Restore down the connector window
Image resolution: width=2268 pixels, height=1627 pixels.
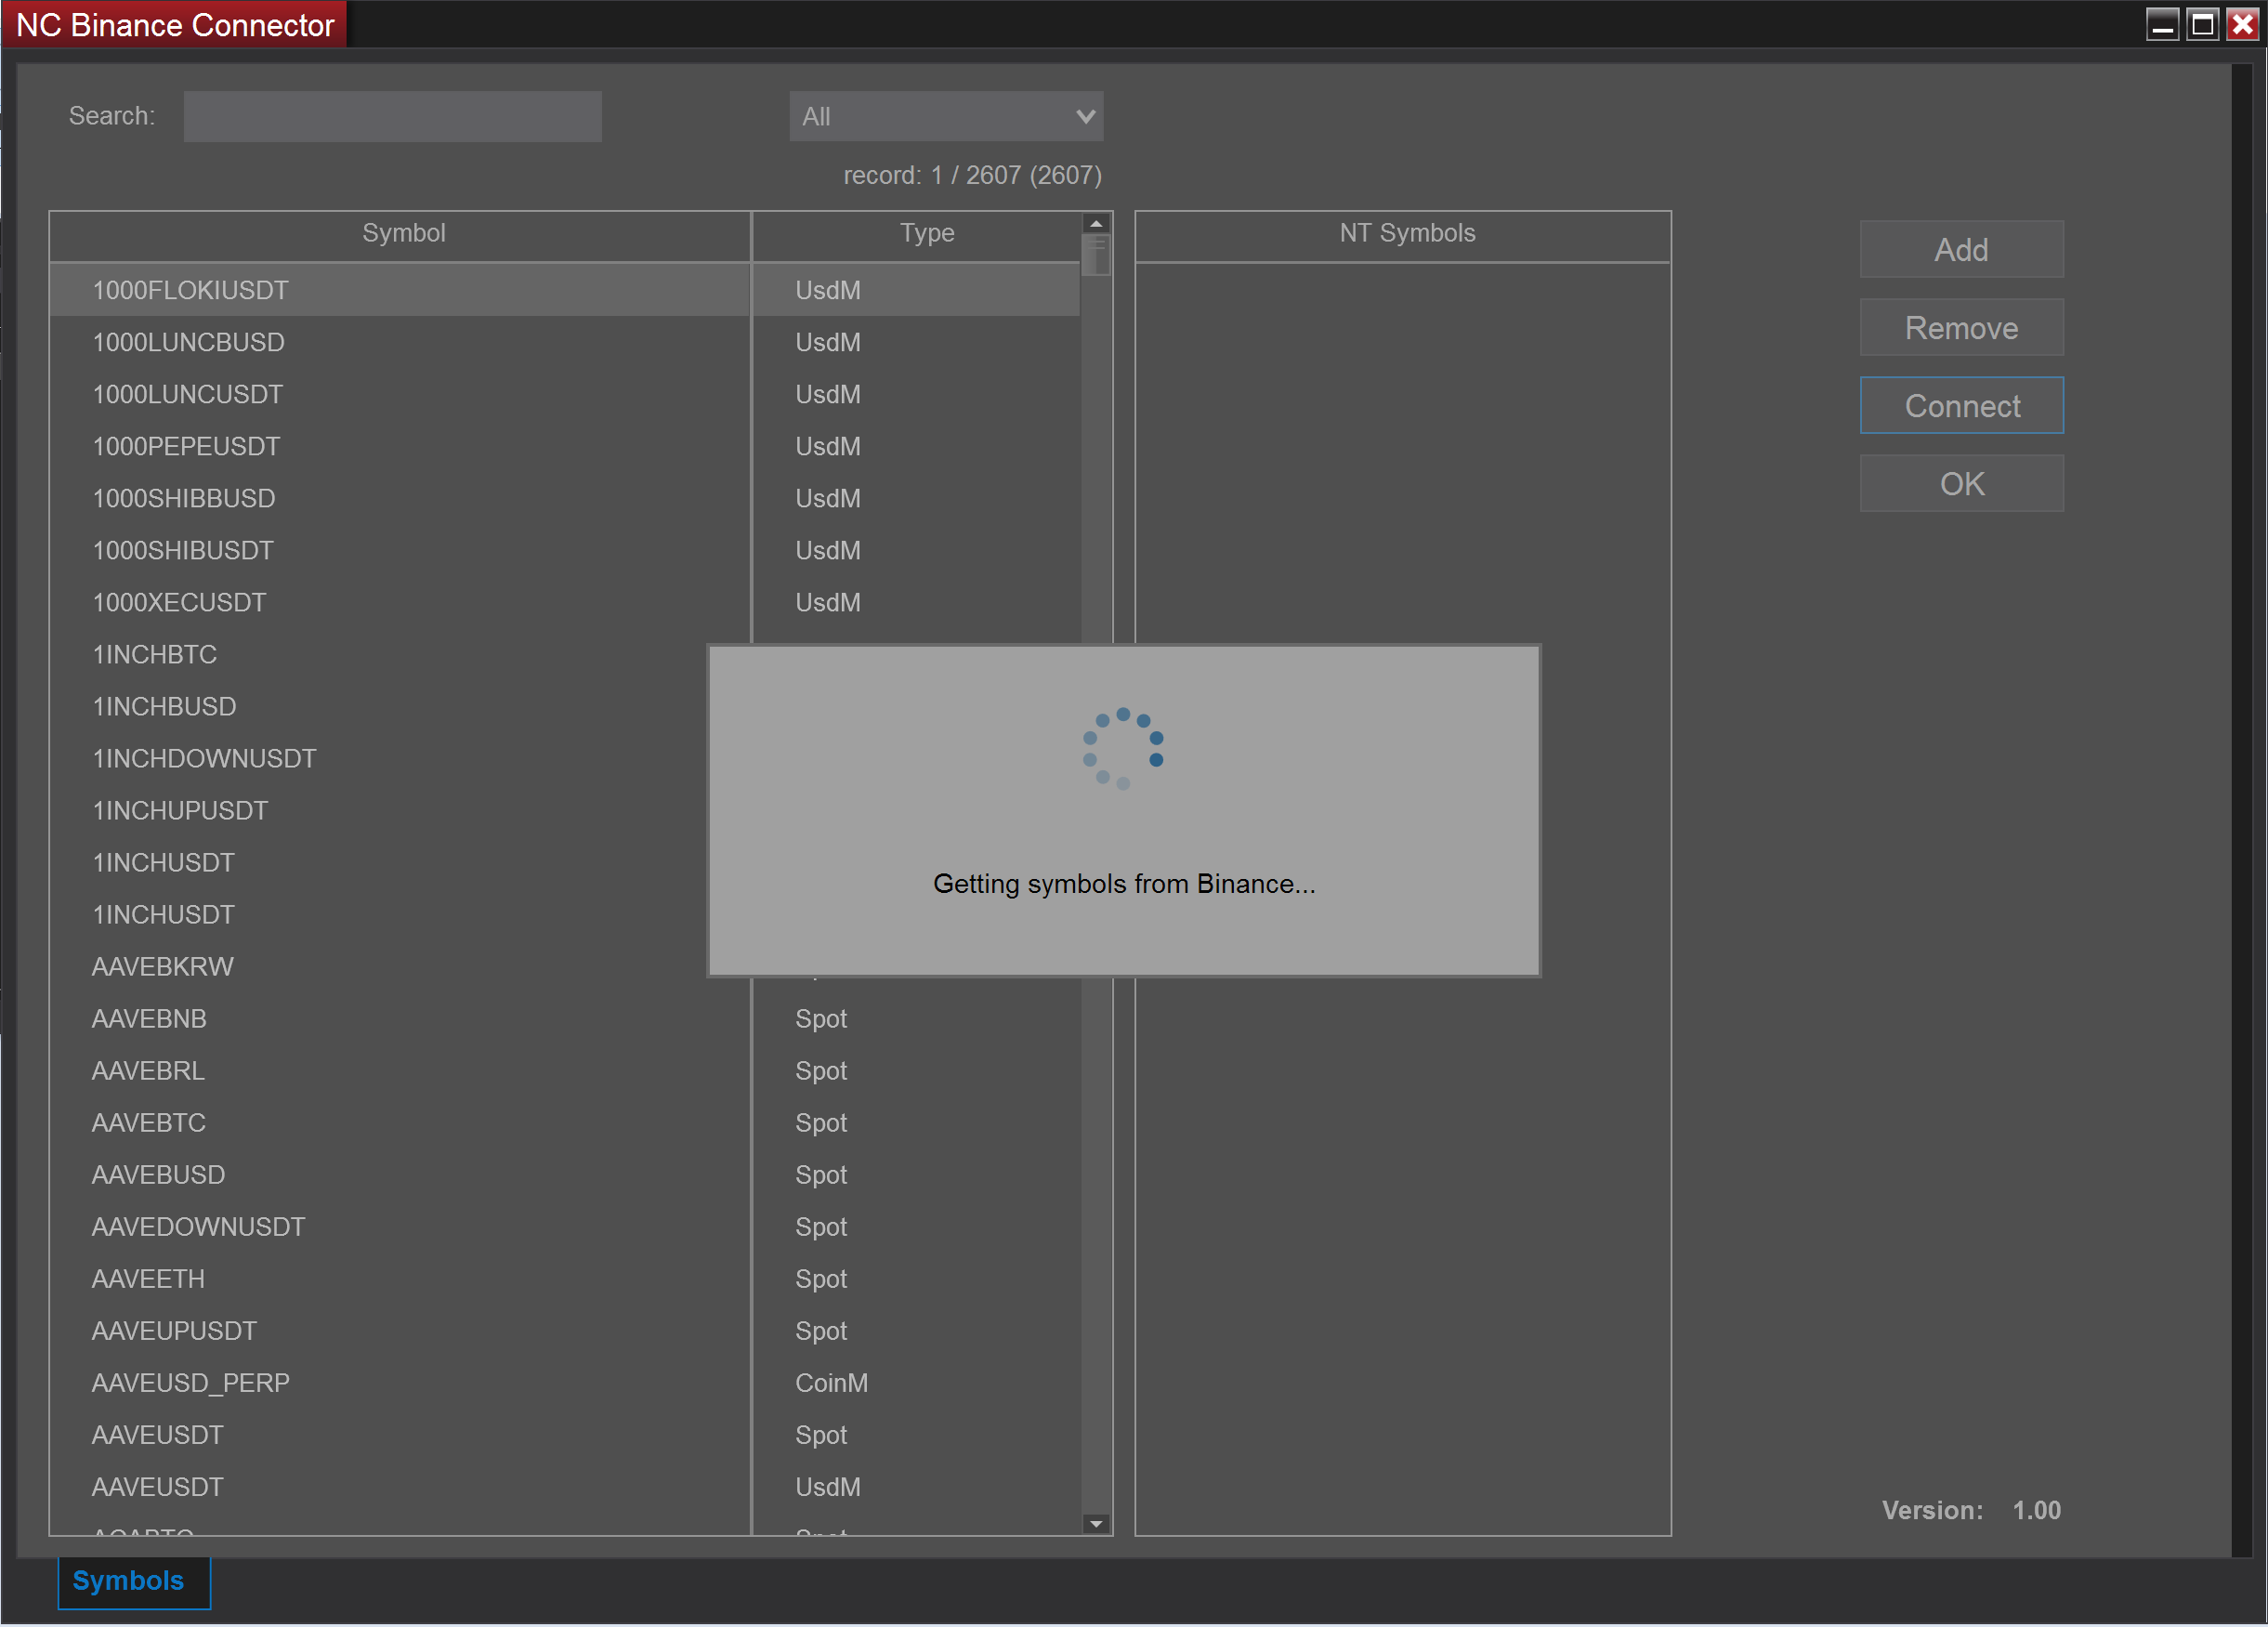(2201, 24)
